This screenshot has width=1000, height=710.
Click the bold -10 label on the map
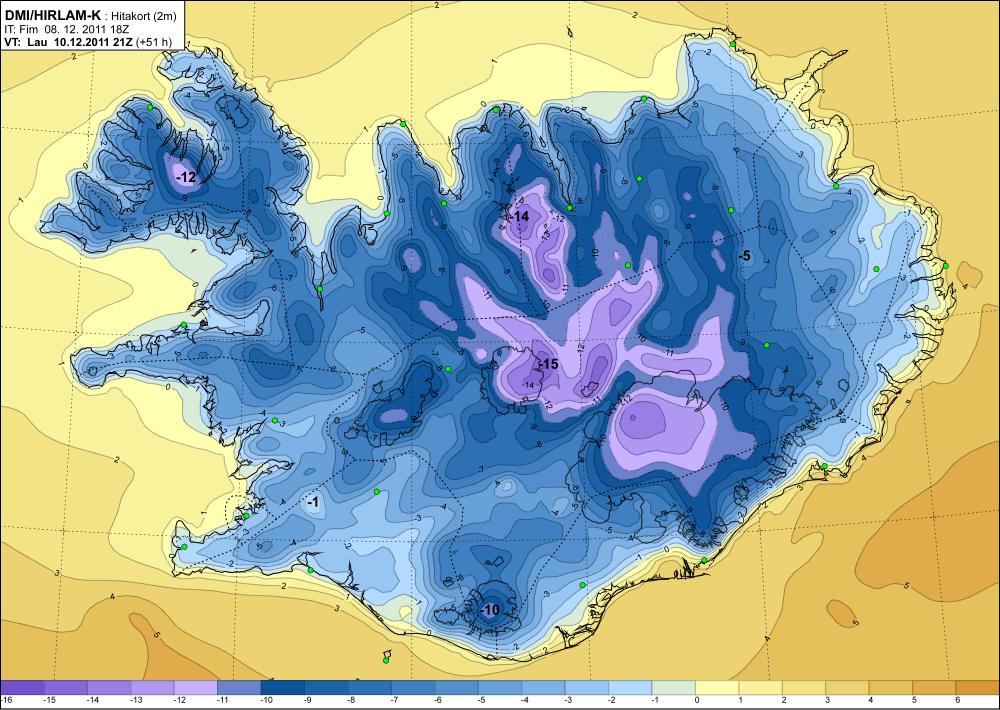(490, 610)
